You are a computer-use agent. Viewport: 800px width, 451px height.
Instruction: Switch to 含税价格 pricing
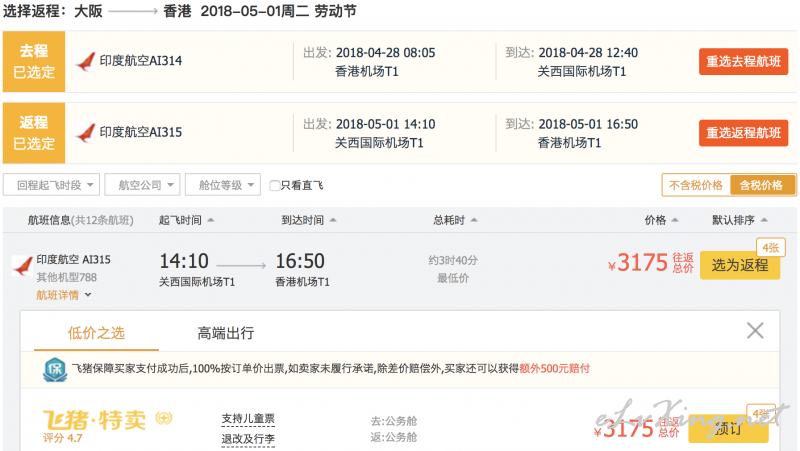(762, 185)
